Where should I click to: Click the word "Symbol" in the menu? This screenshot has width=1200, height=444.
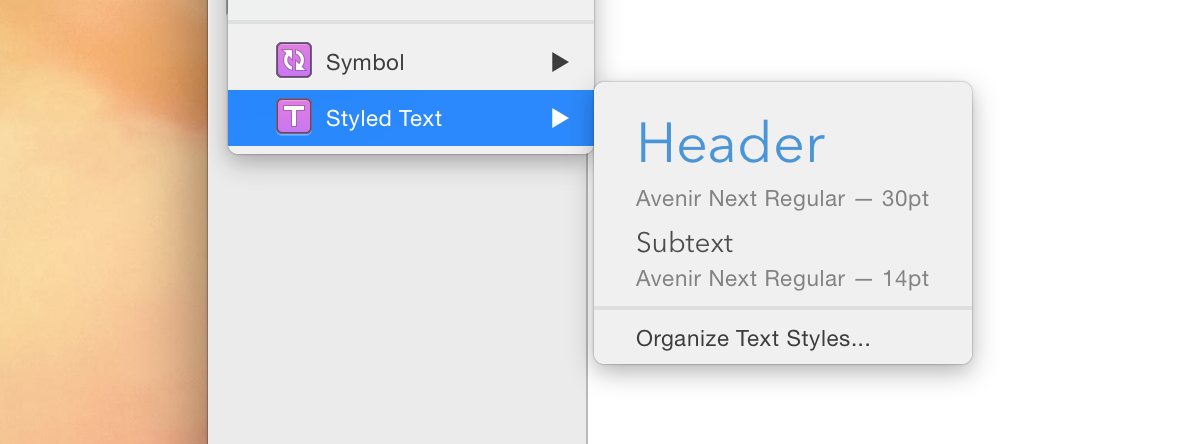click(x=365, y=63)
